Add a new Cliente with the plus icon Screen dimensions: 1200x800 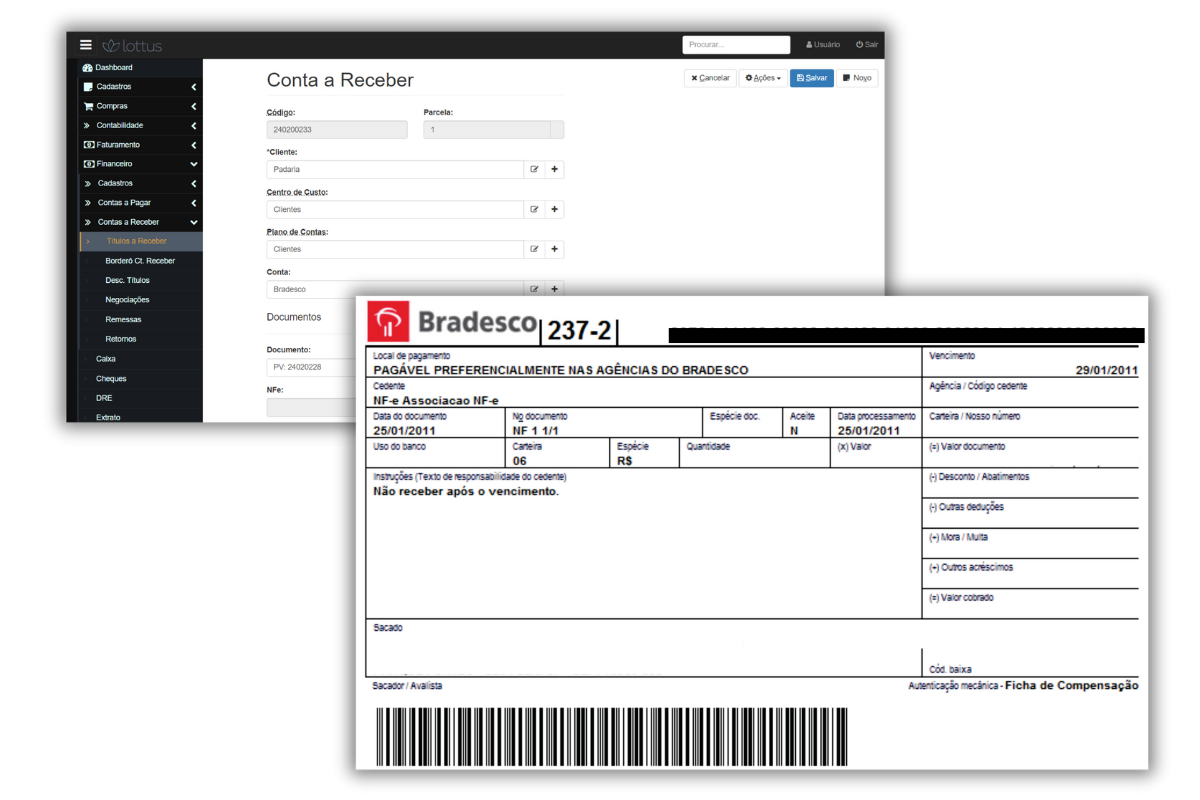pyautogui.click(x=555, y=170)
